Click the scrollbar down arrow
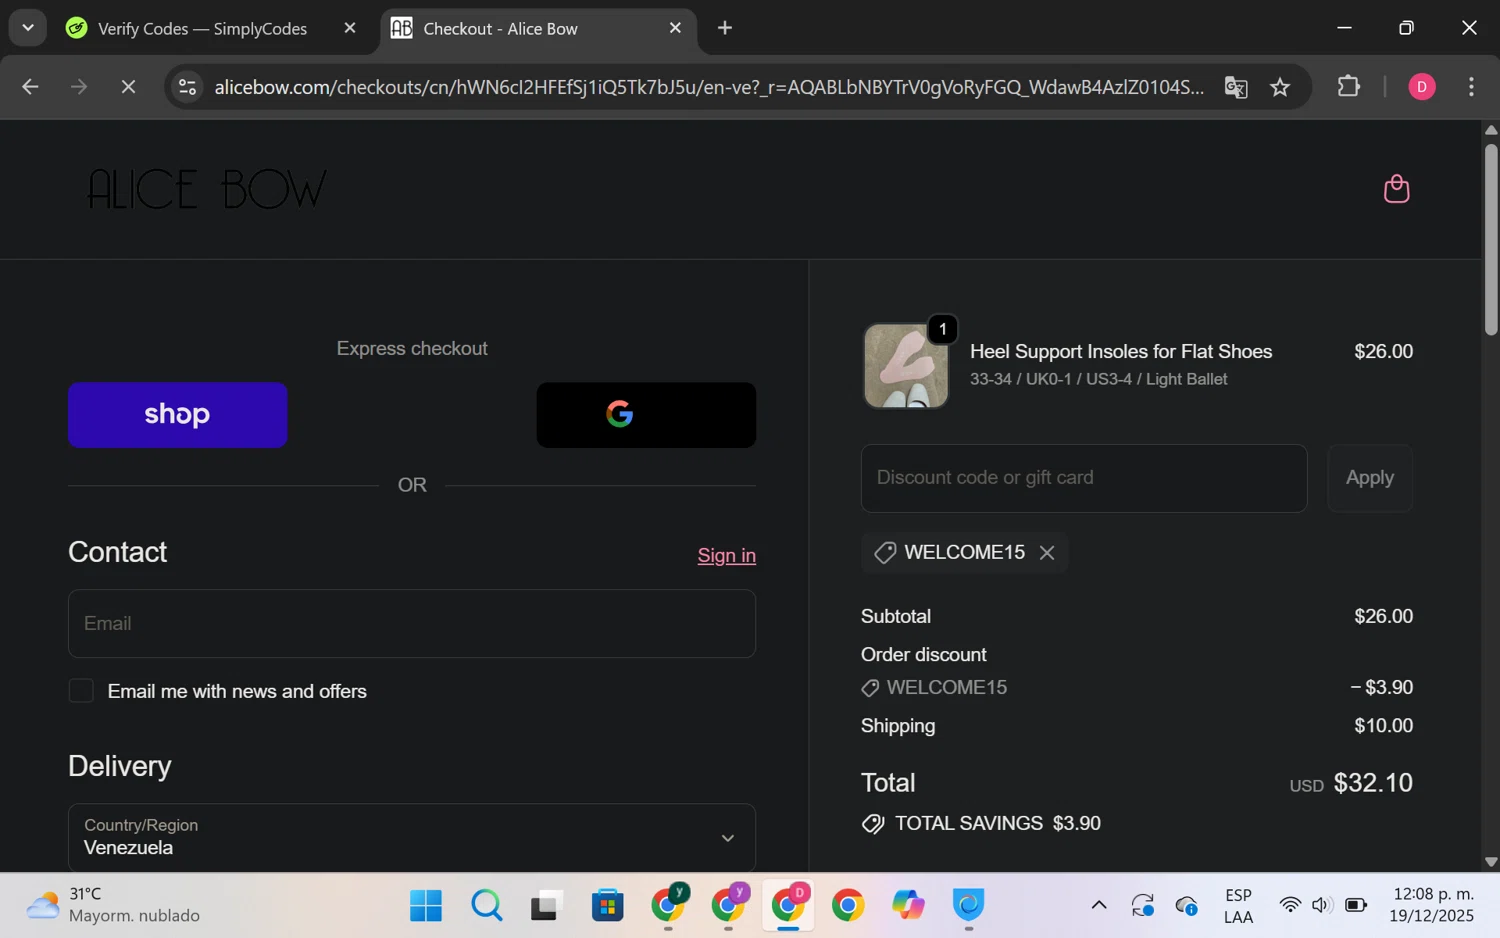The image size is (1500, 938). [1491, 862]
